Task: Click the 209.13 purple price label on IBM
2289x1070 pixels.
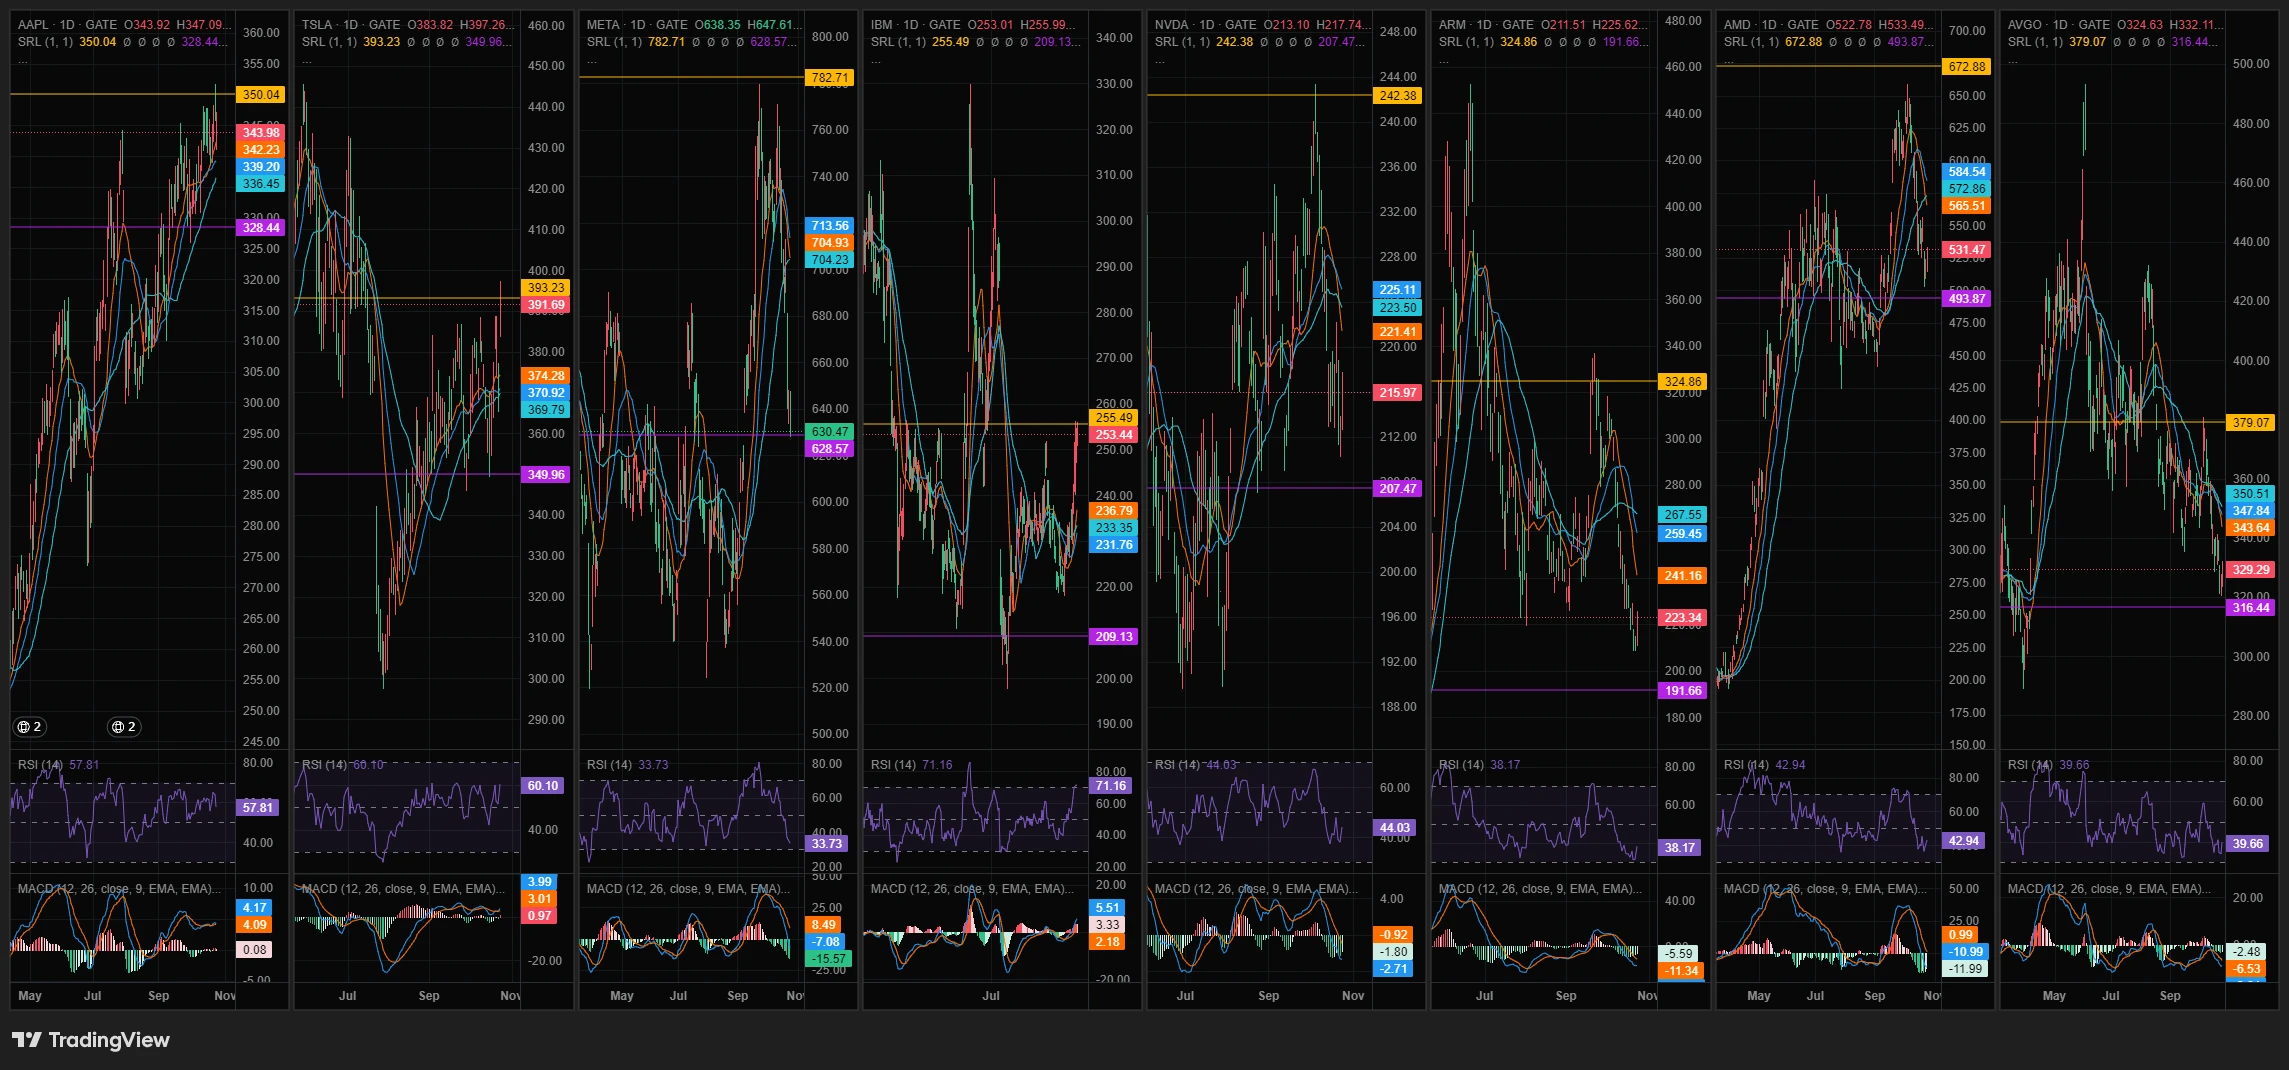Action: [x=1114, y=637]
